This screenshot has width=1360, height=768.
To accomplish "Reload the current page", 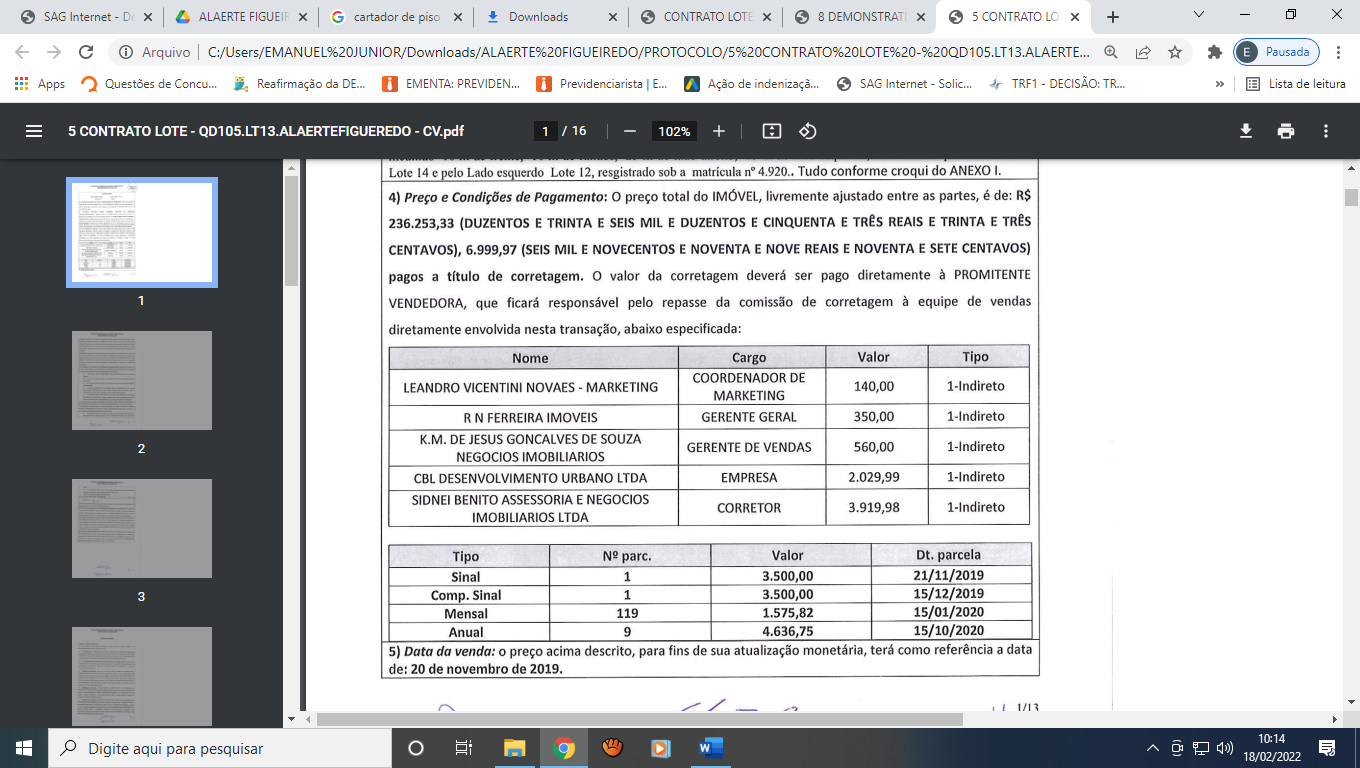I will (x=86, y=52).
